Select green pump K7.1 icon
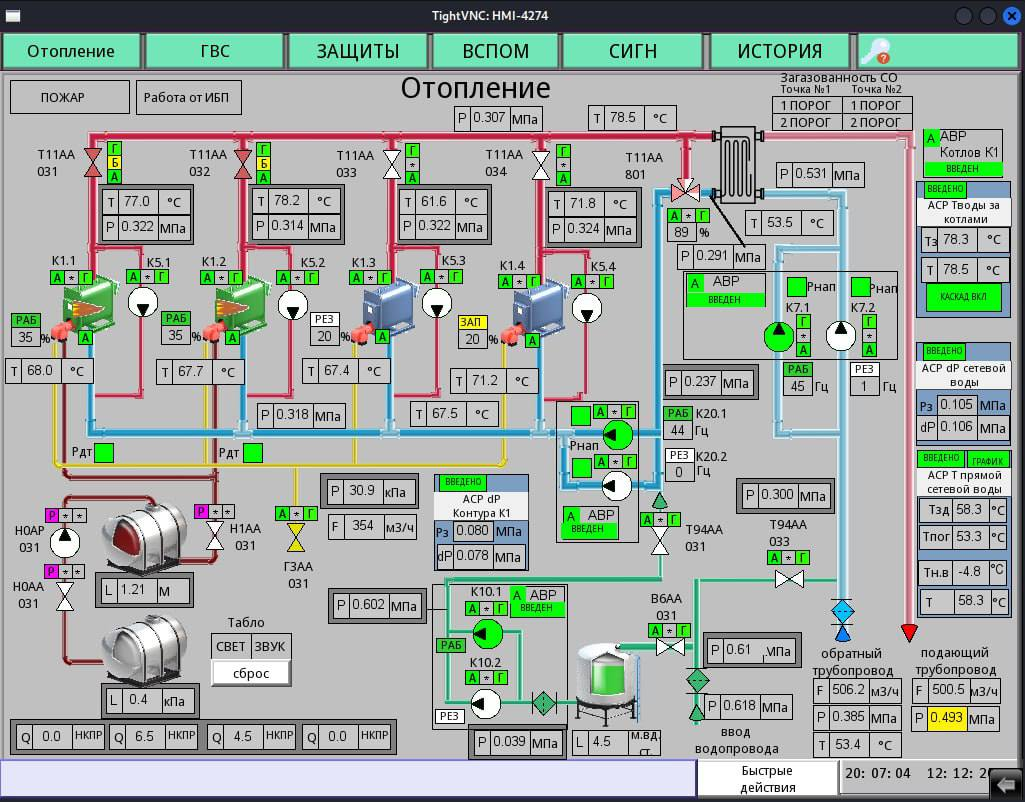 779,336
